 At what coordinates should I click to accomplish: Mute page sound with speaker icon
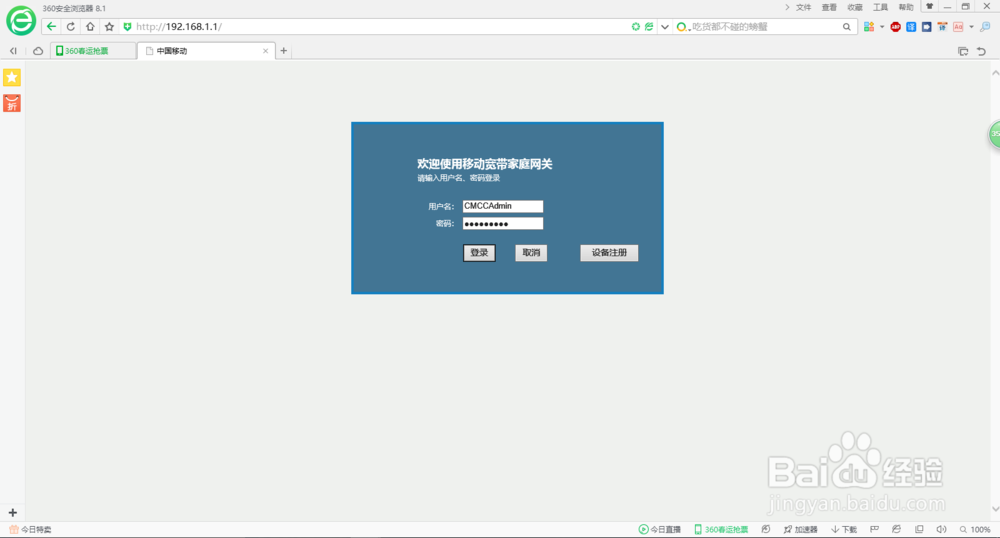pos(941,529)
